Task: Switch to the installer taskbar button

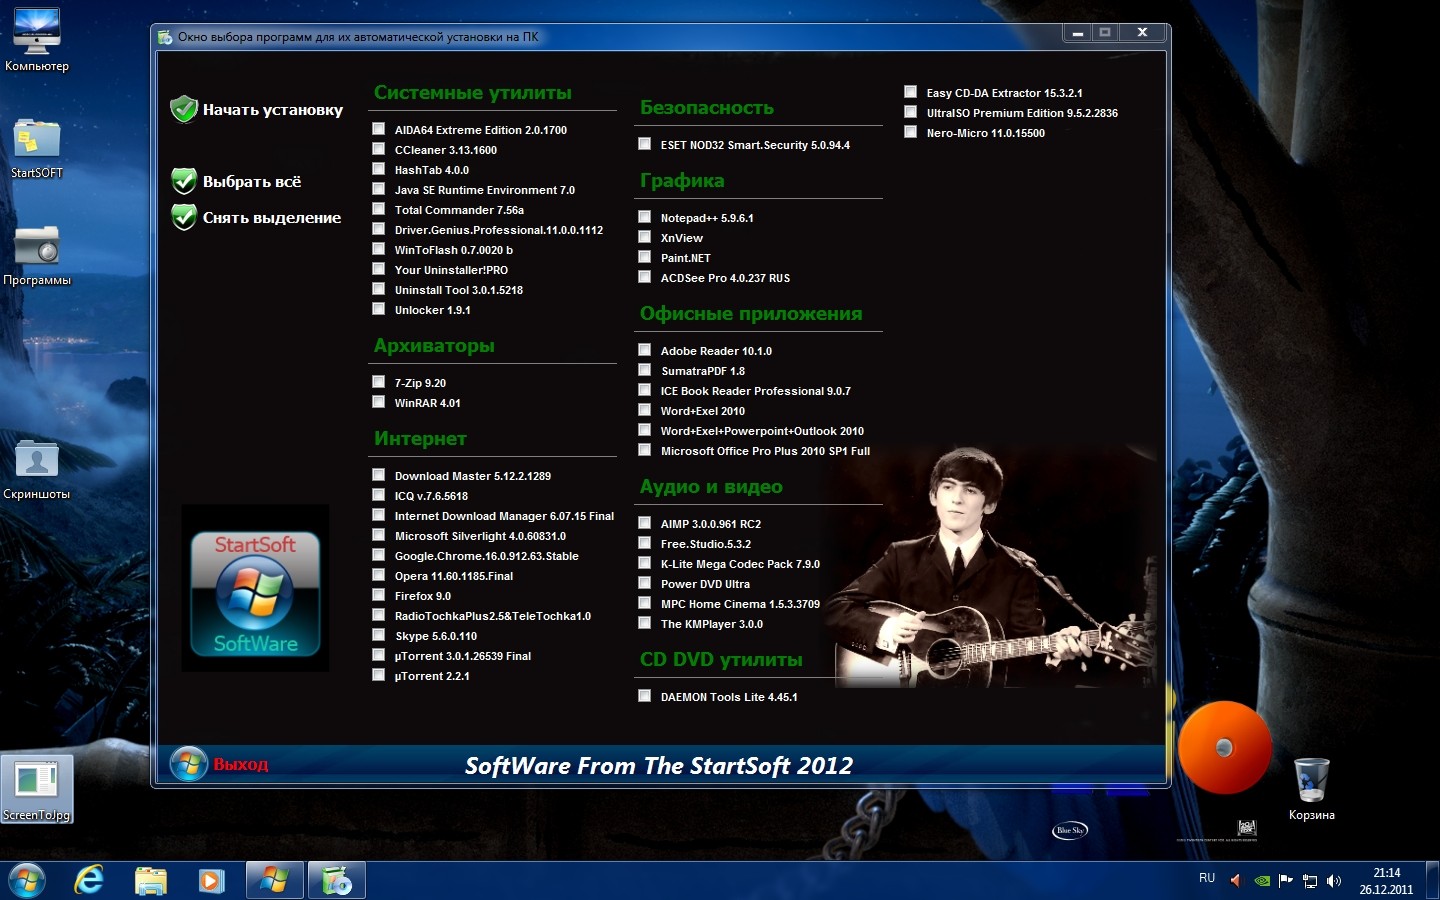Action: pos(337,881)
